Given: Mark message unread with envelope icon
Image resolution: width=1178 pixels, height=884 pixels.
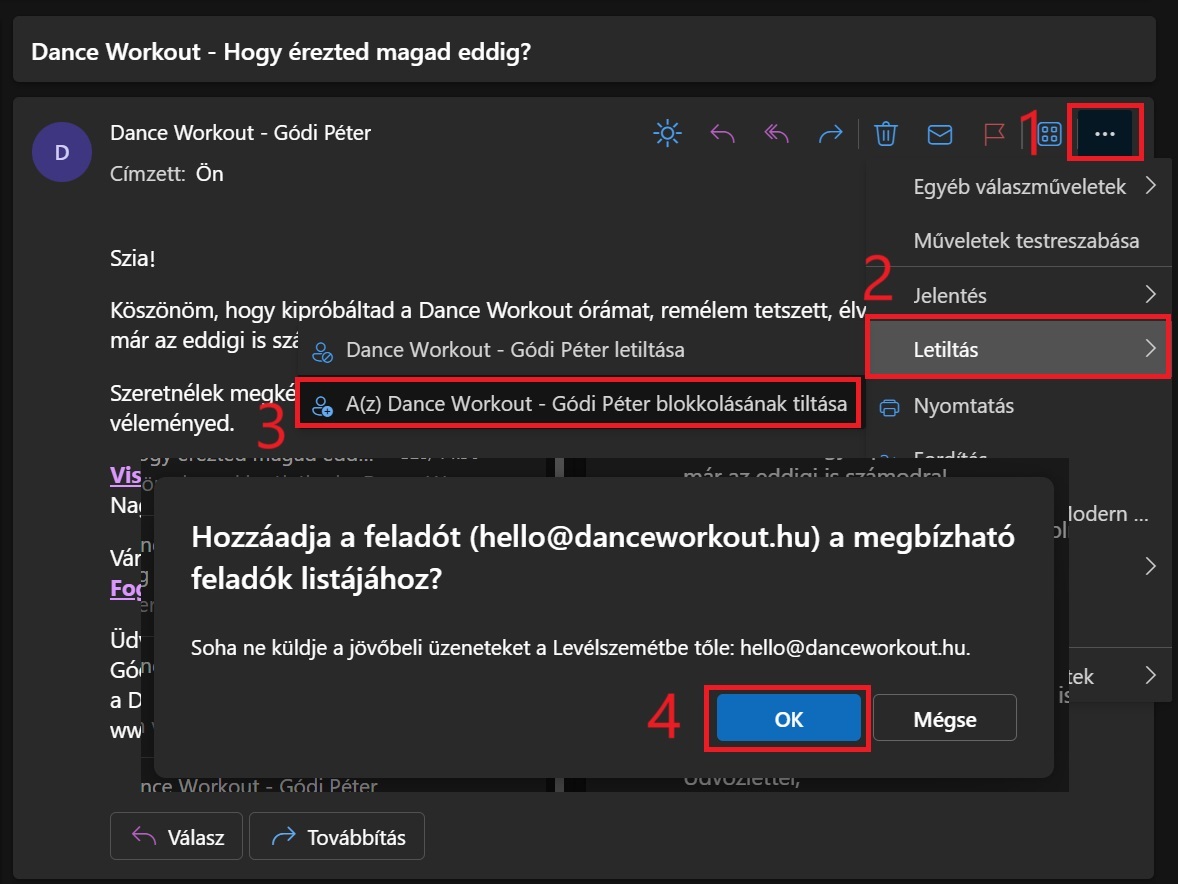Looking at the screenshot, I should tap(940, 134).
